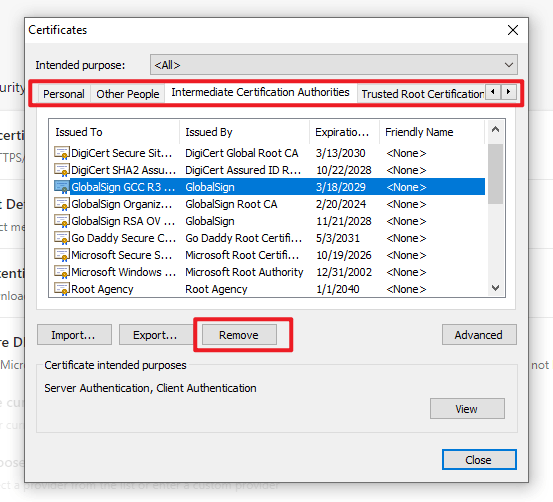Select the Go Daddy Secure certificate icon
Screen dimensions: 553x502
[62, 238]
